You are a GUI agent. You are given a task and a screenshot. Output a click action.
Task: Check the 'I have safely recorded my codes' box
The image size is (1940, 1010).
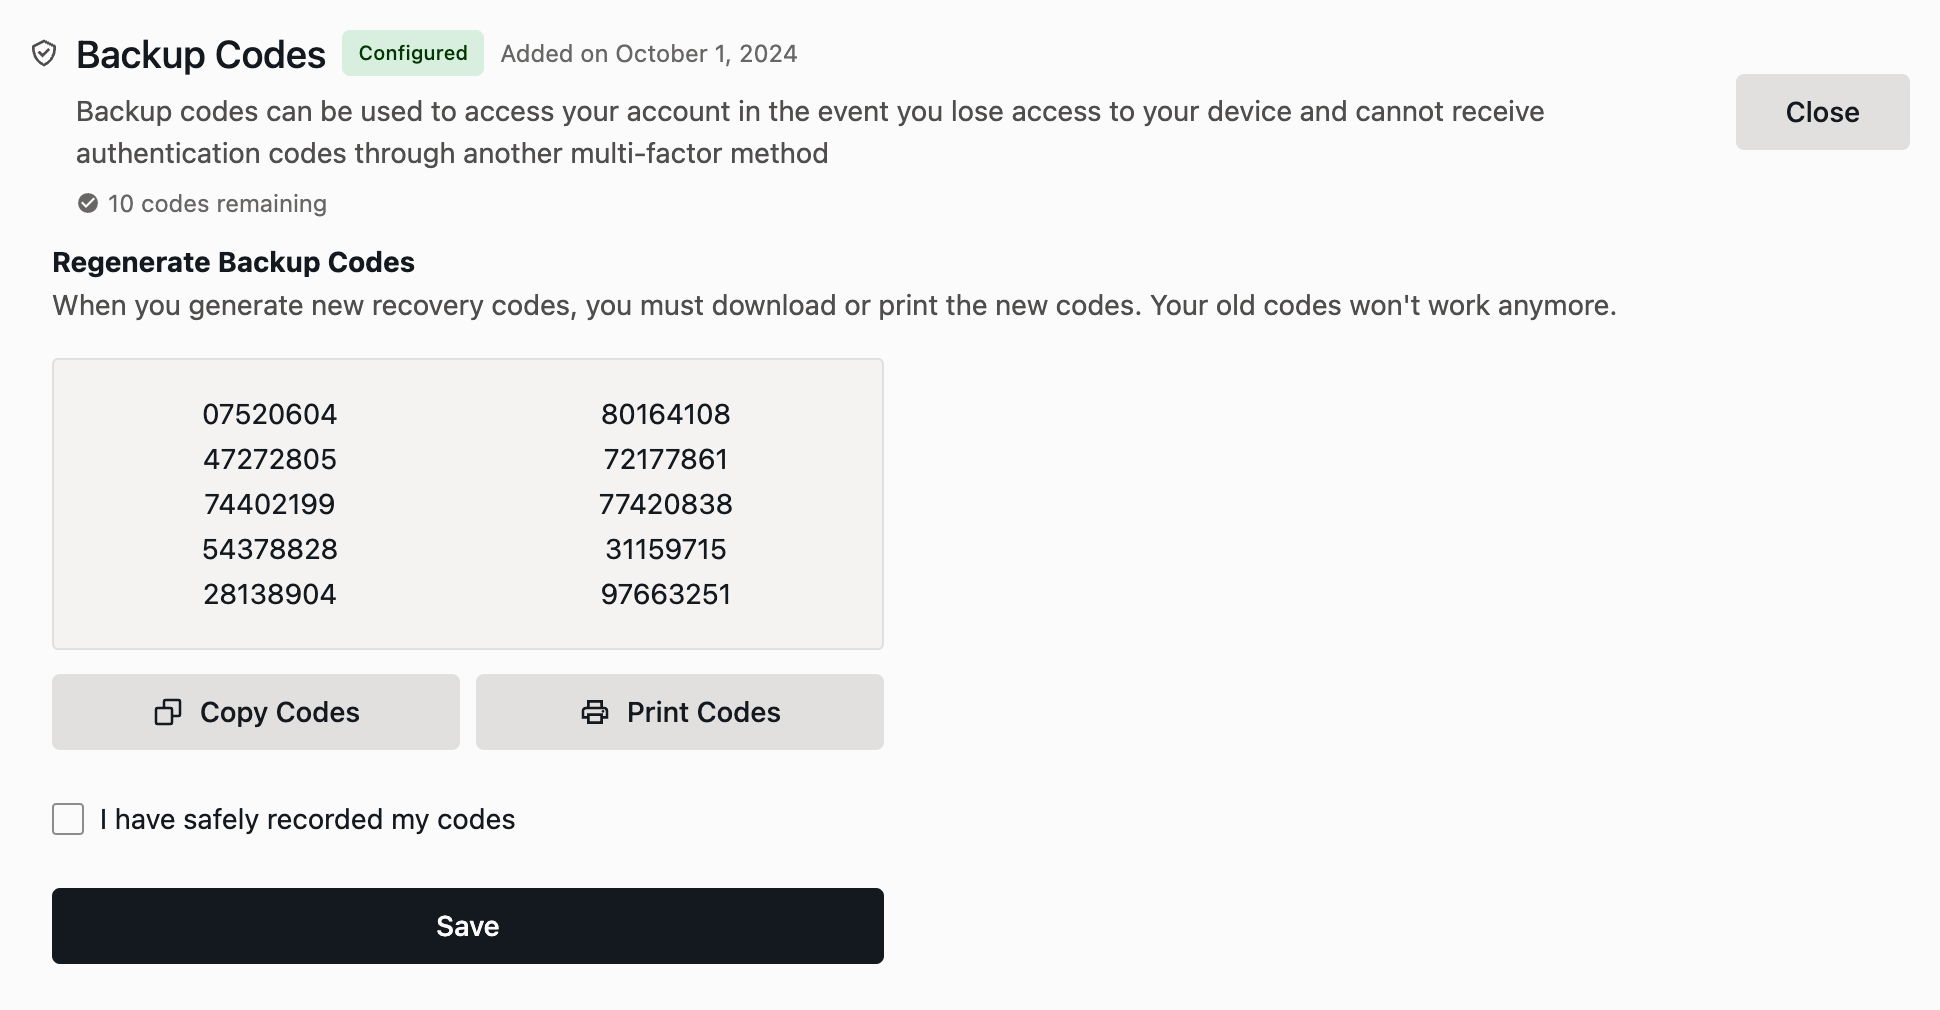[68, 819]
